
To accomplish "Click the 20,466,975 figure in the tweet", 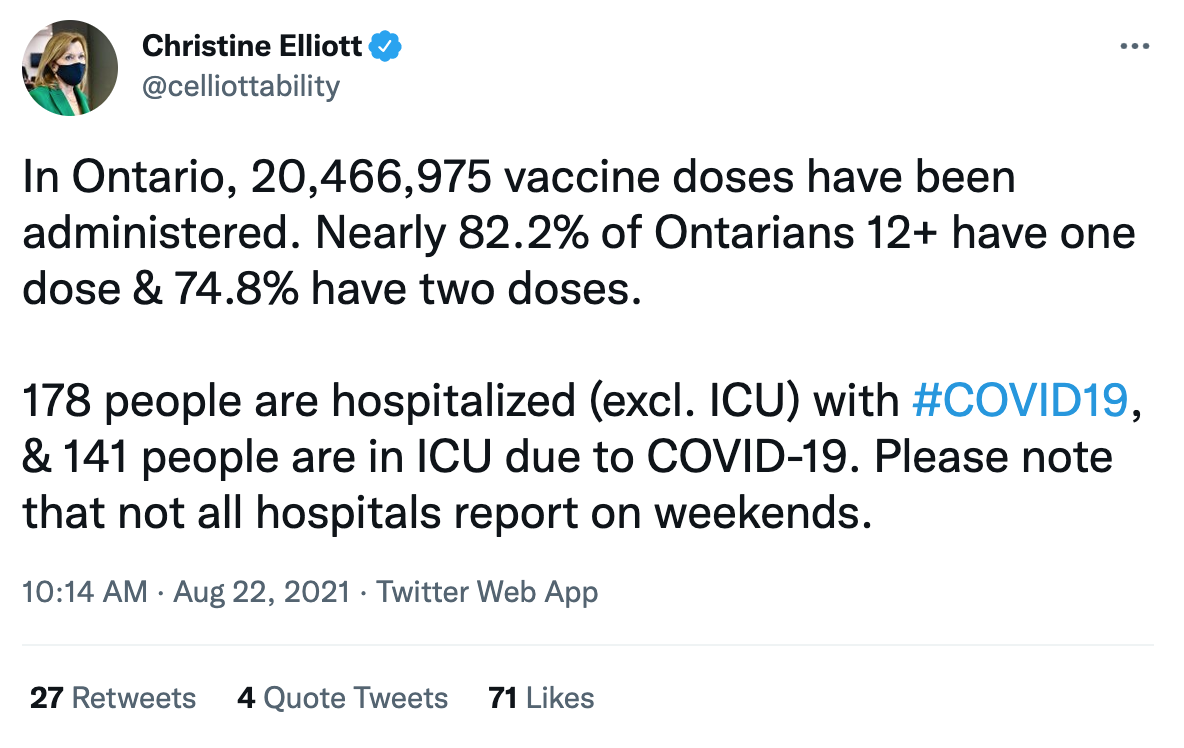I will coord(371,177).
